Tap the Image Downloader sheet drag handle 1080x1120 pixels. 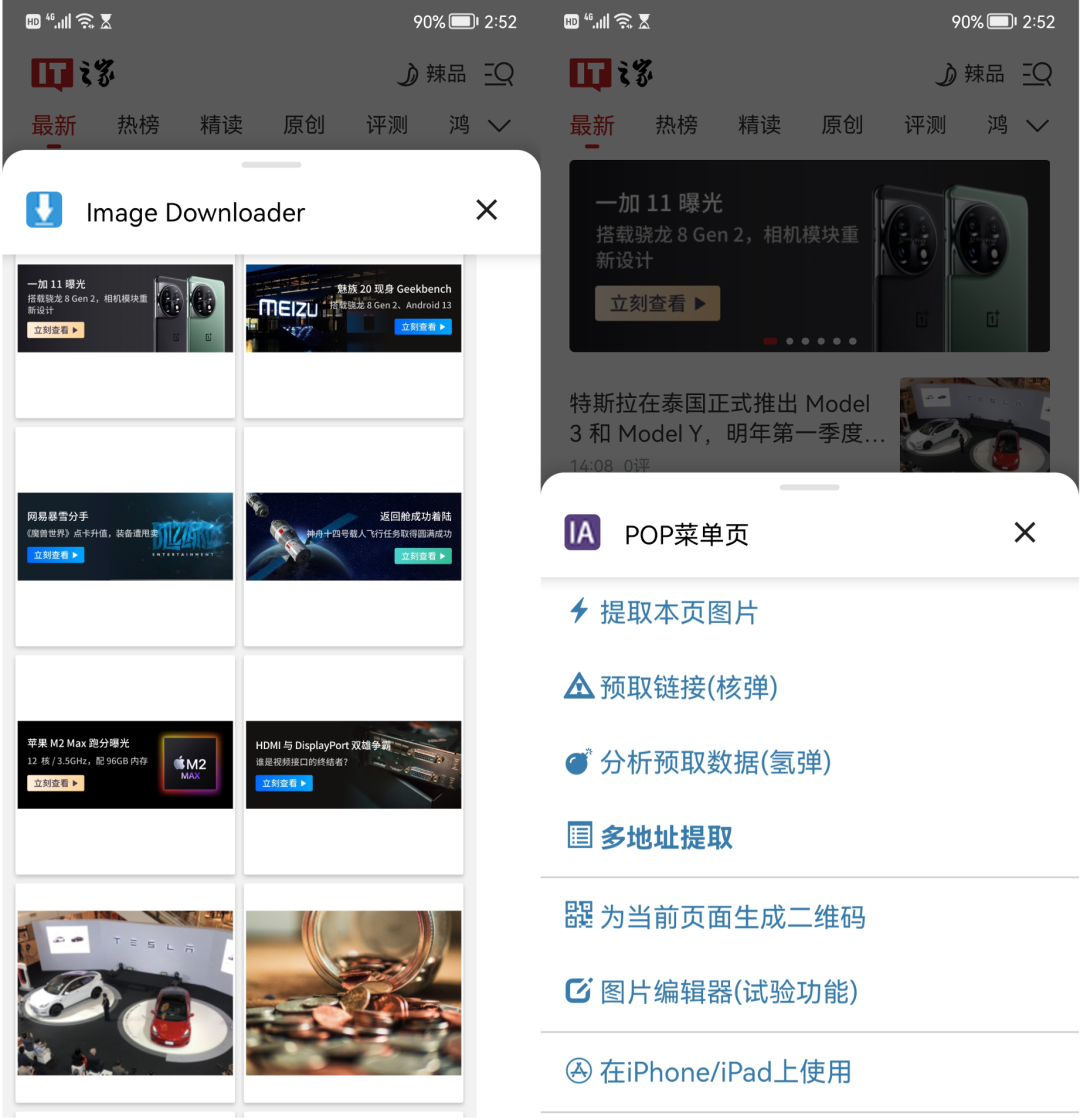click(271, 165)
